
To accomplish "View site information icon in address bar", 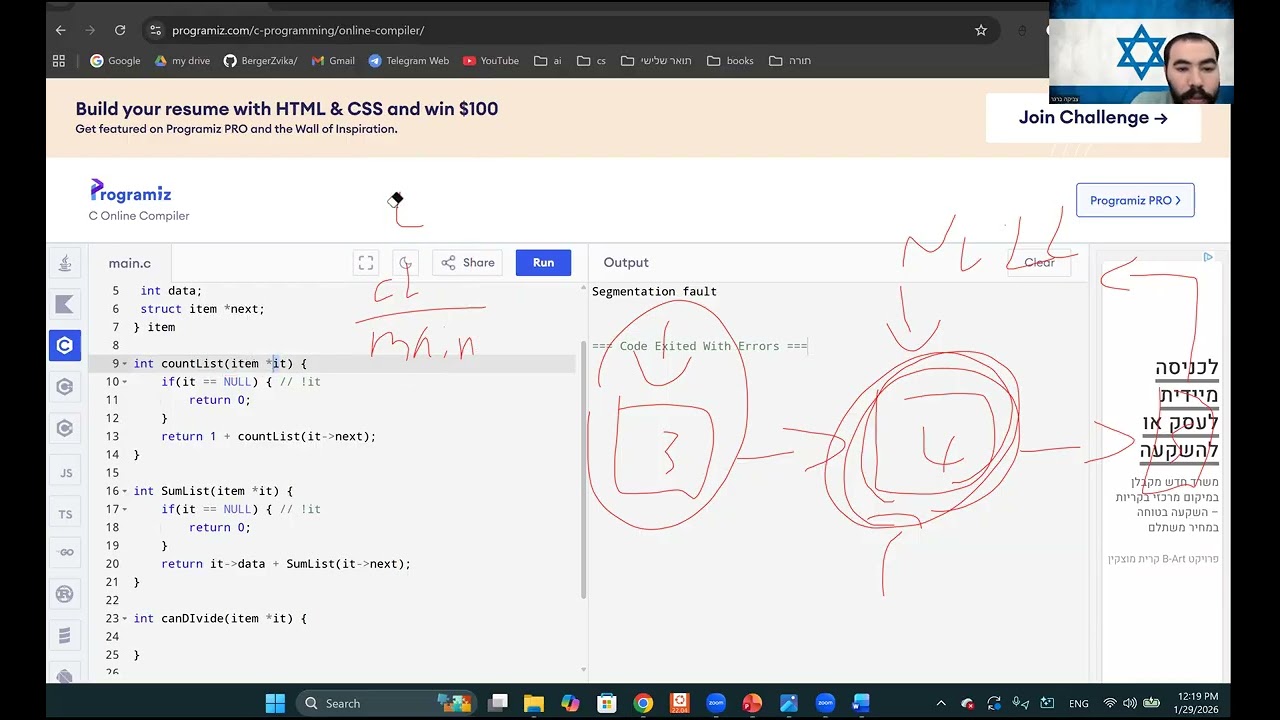I will coord(155,30).
